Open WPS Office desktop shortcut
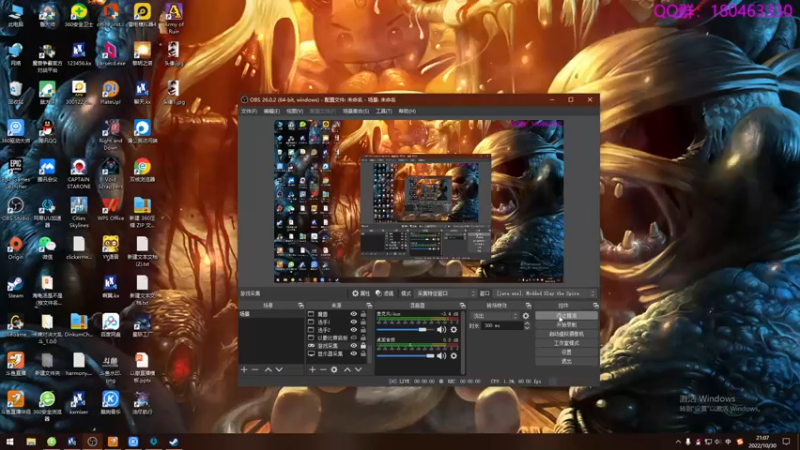Image resolution: width=800 pixels, height=450 pixels. 110,209
